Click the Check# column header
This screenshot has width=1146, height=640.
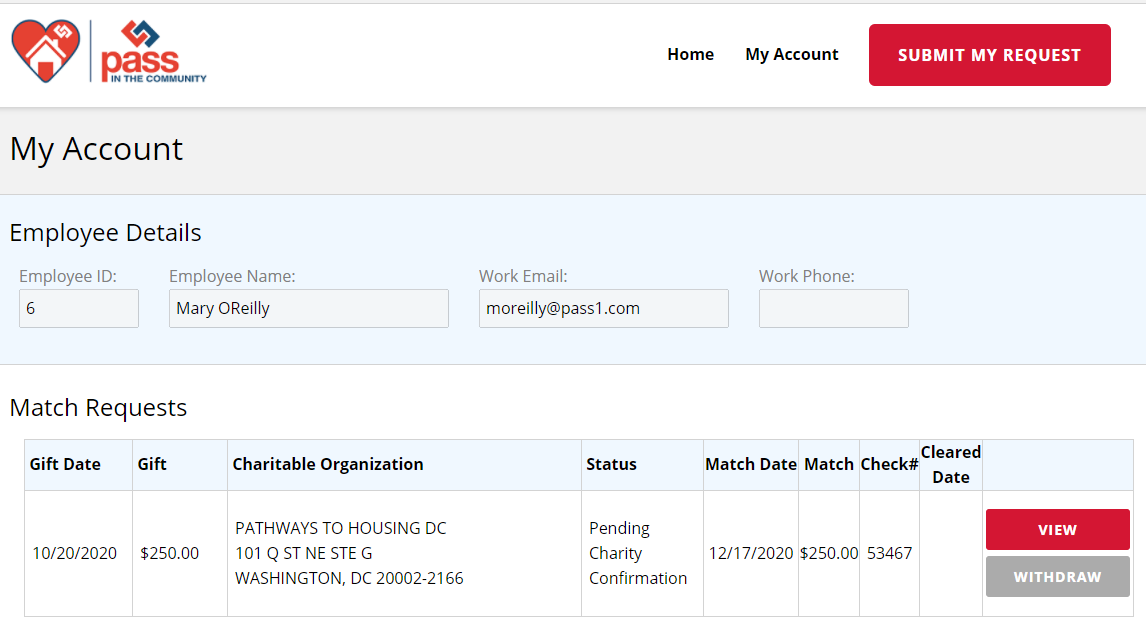[x=889, y=464]
